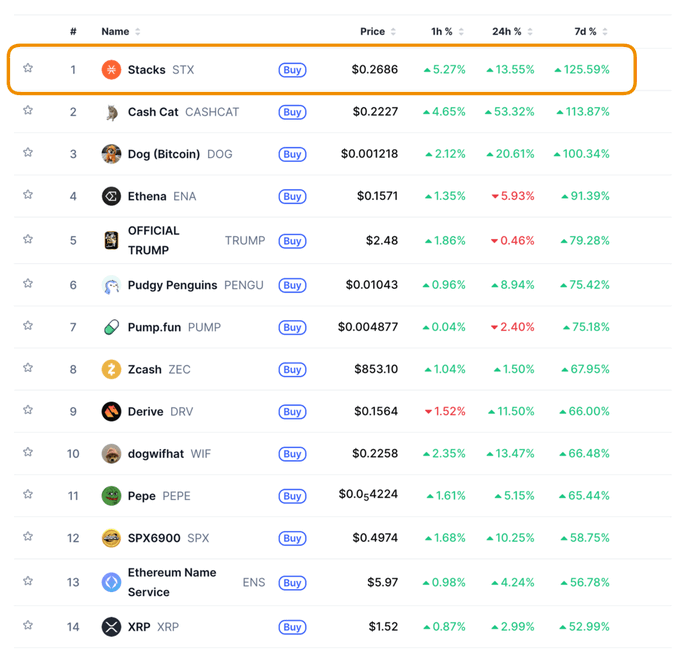
Task: Click Buy for Zcash ZEC
Action: 292,370
